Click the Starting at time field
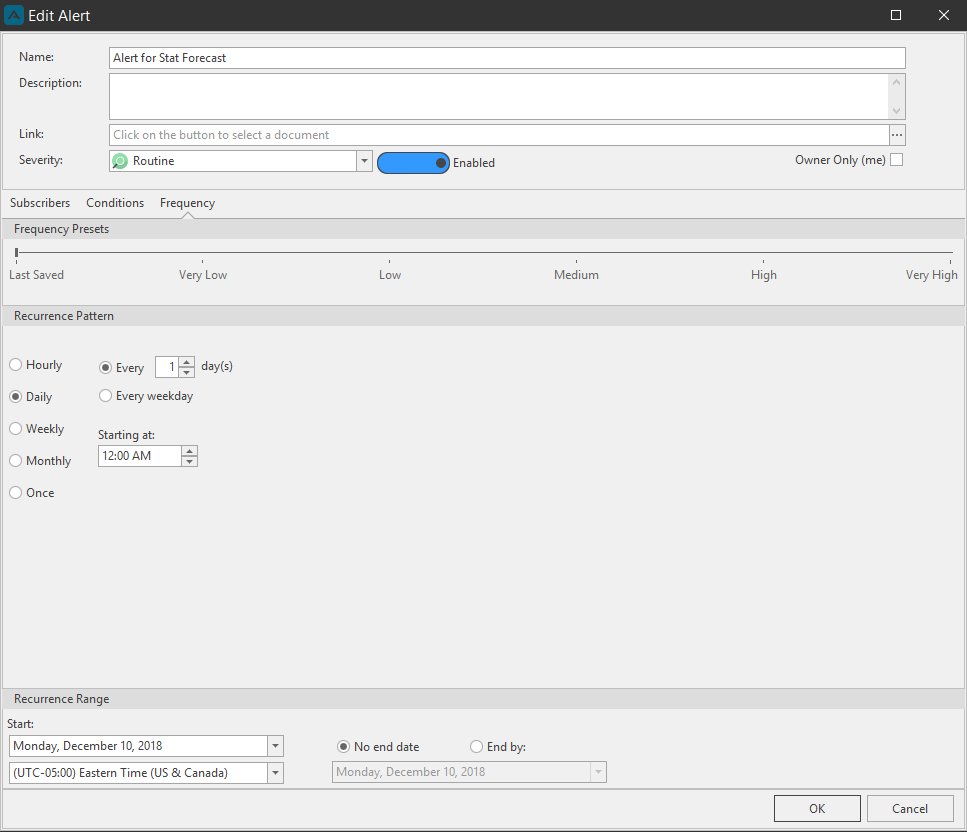Screen dimensions: 967x832 click(x=140, y=456)
